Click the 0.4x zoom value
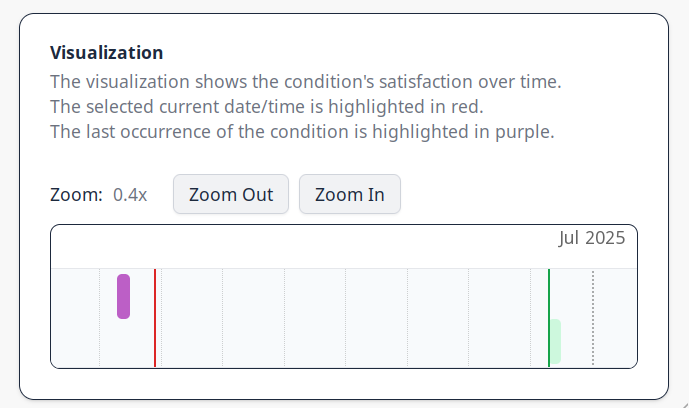689x408 pixels. [x=130, y=195]
